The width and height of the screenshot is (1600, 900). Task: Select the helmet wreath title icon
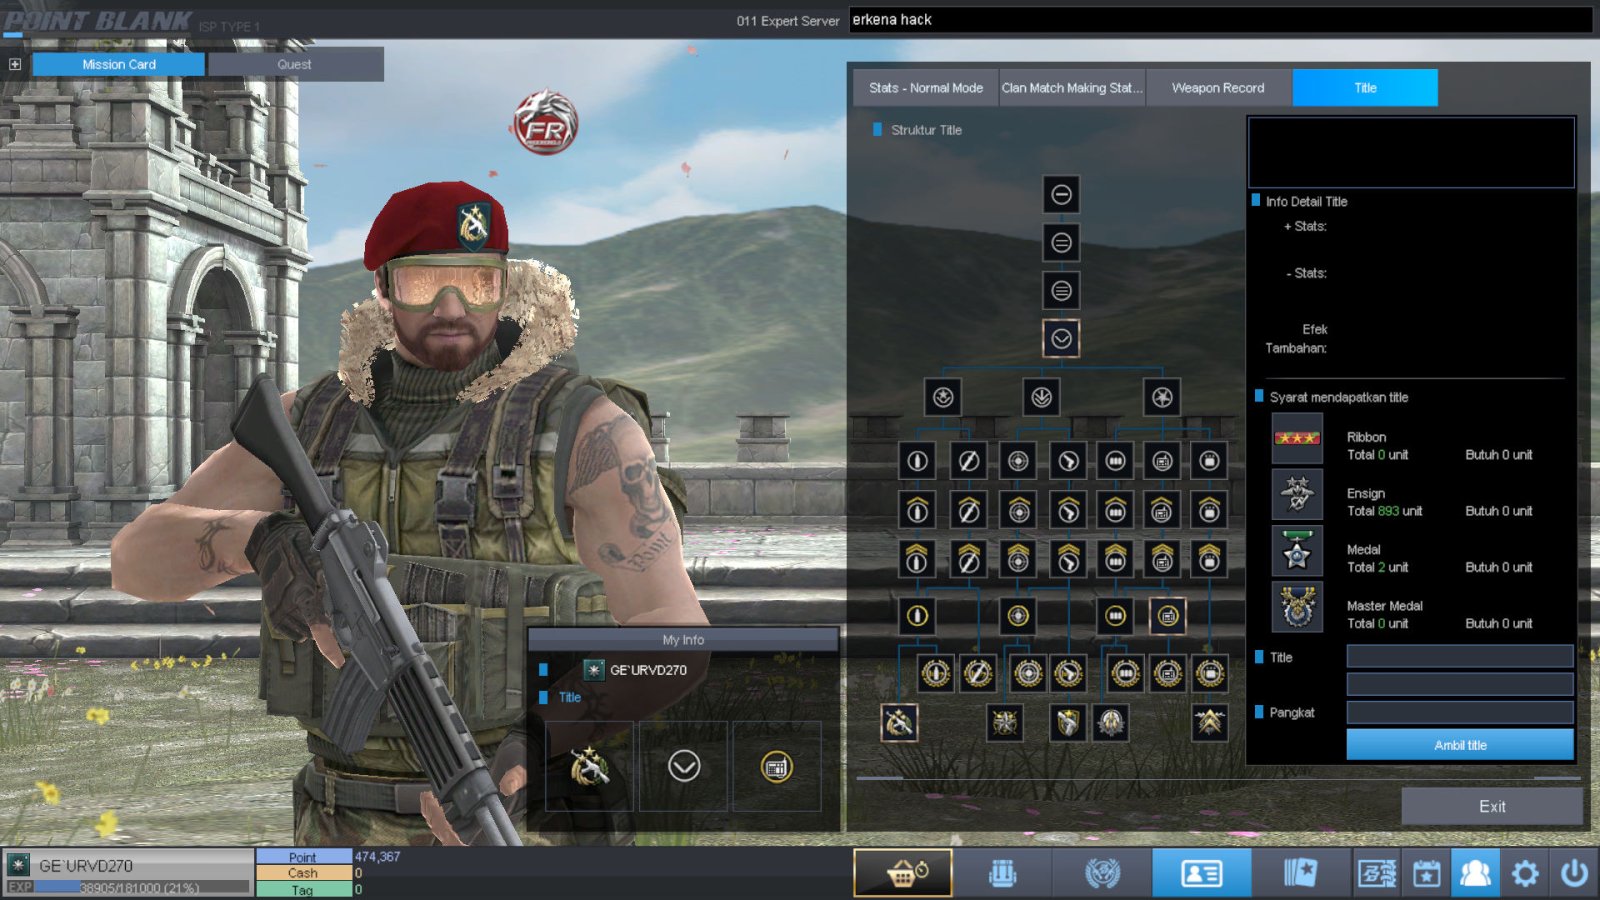(1110, 722)
